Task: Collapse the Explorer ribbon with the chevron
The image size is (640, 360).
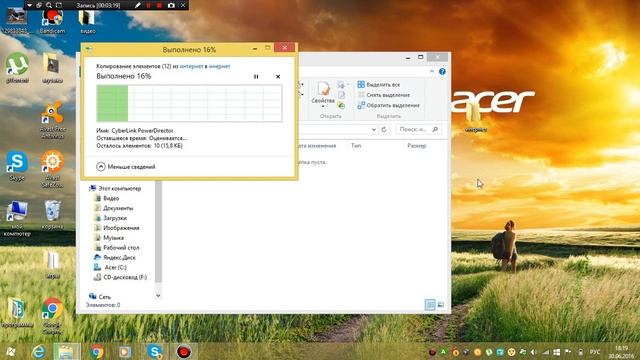Action: [x=432, y=71]
